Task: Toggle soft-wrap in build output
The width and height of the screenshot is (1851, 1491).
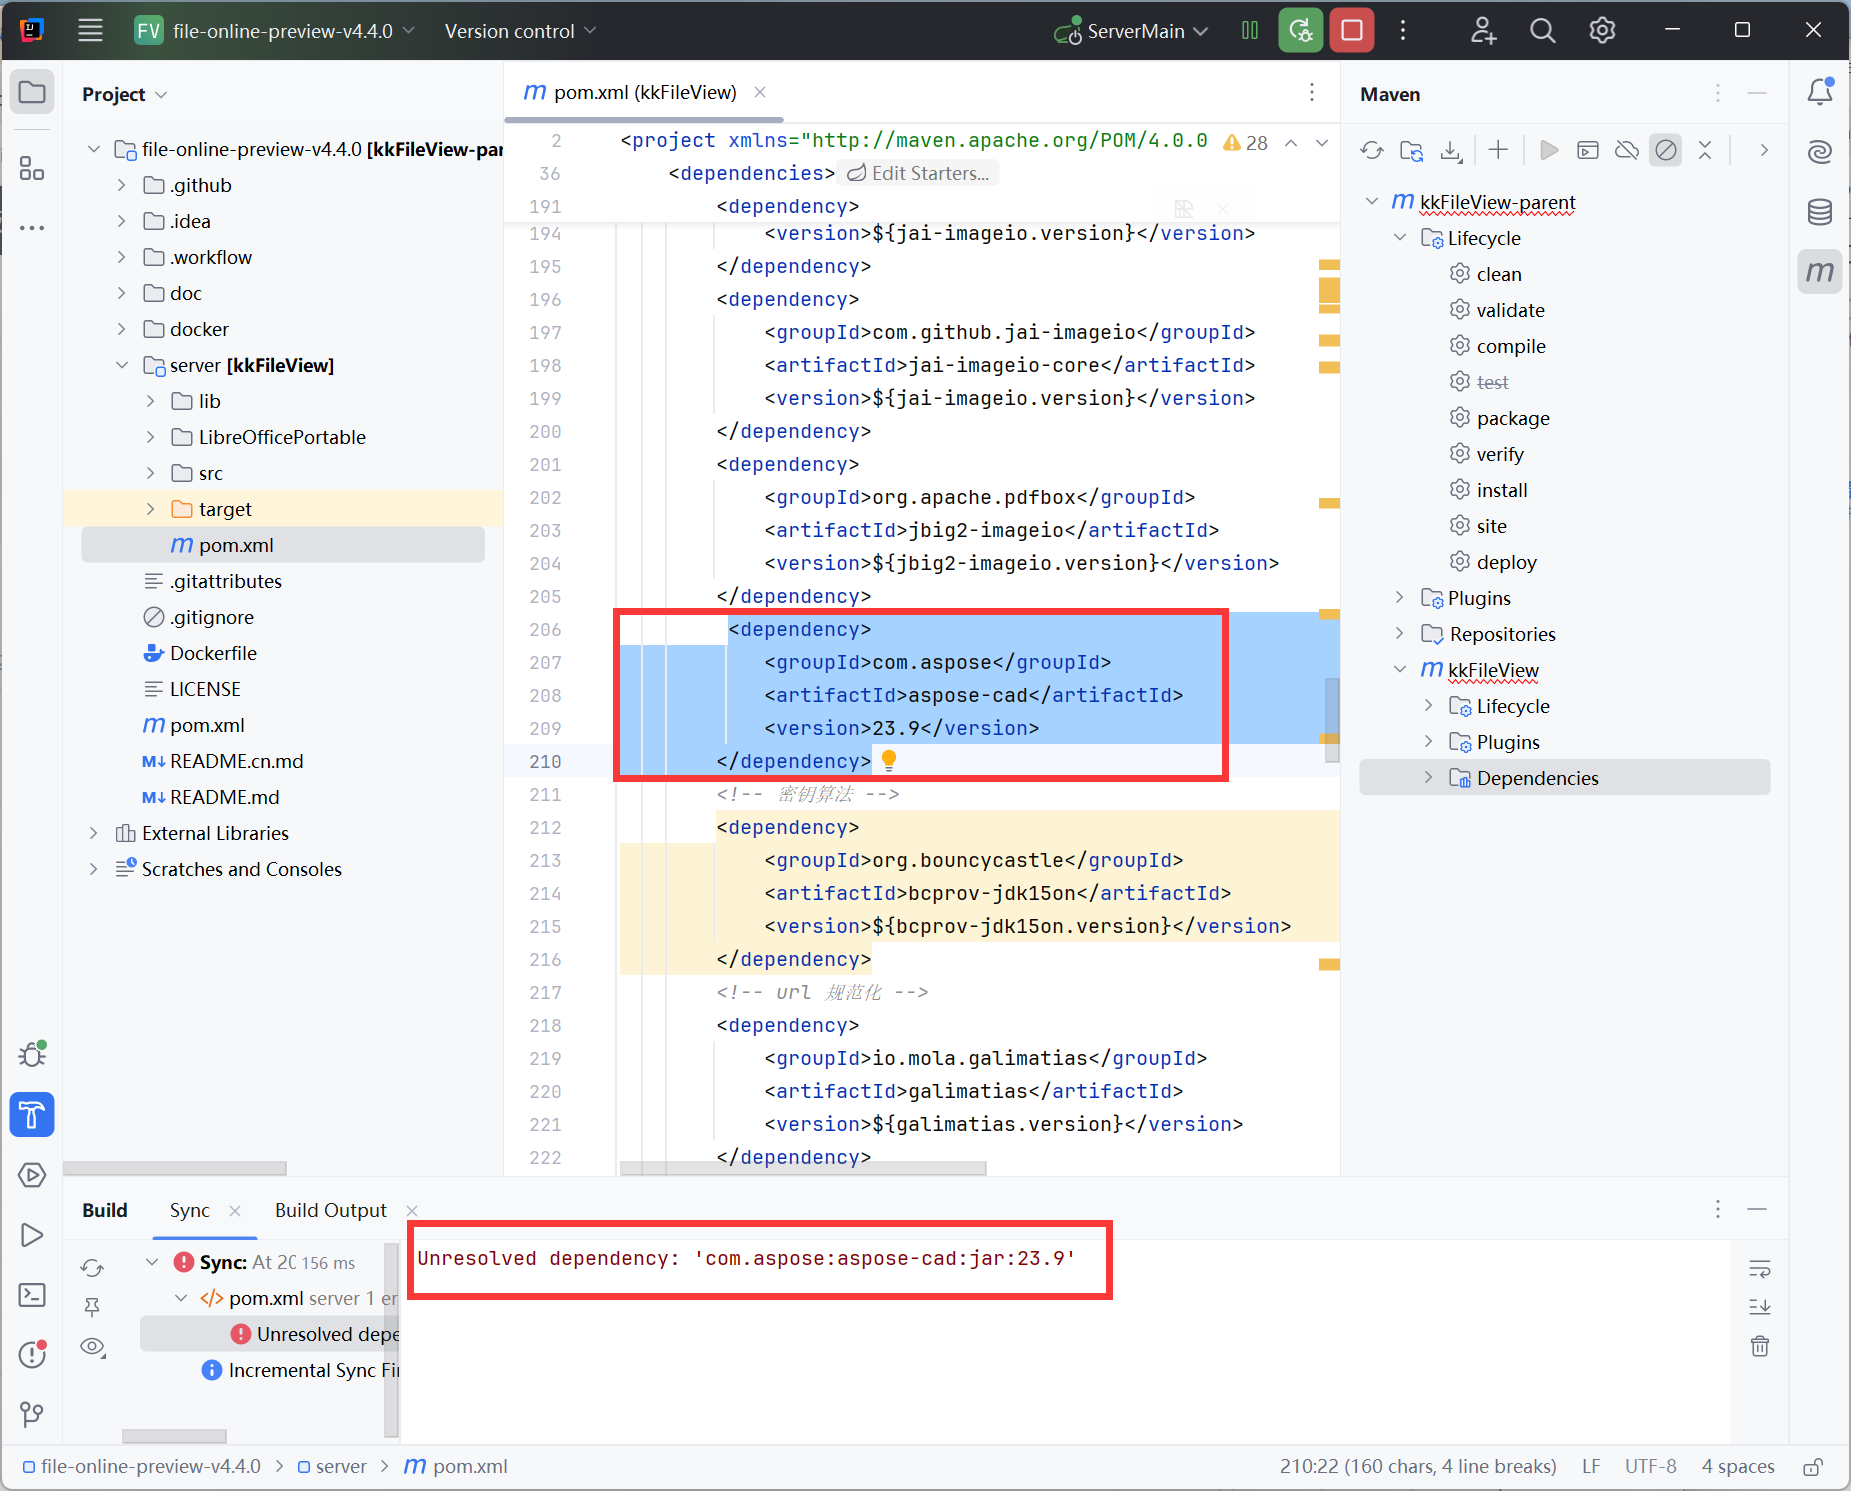Action: pyautogui.click(x=1760, y=1269)
